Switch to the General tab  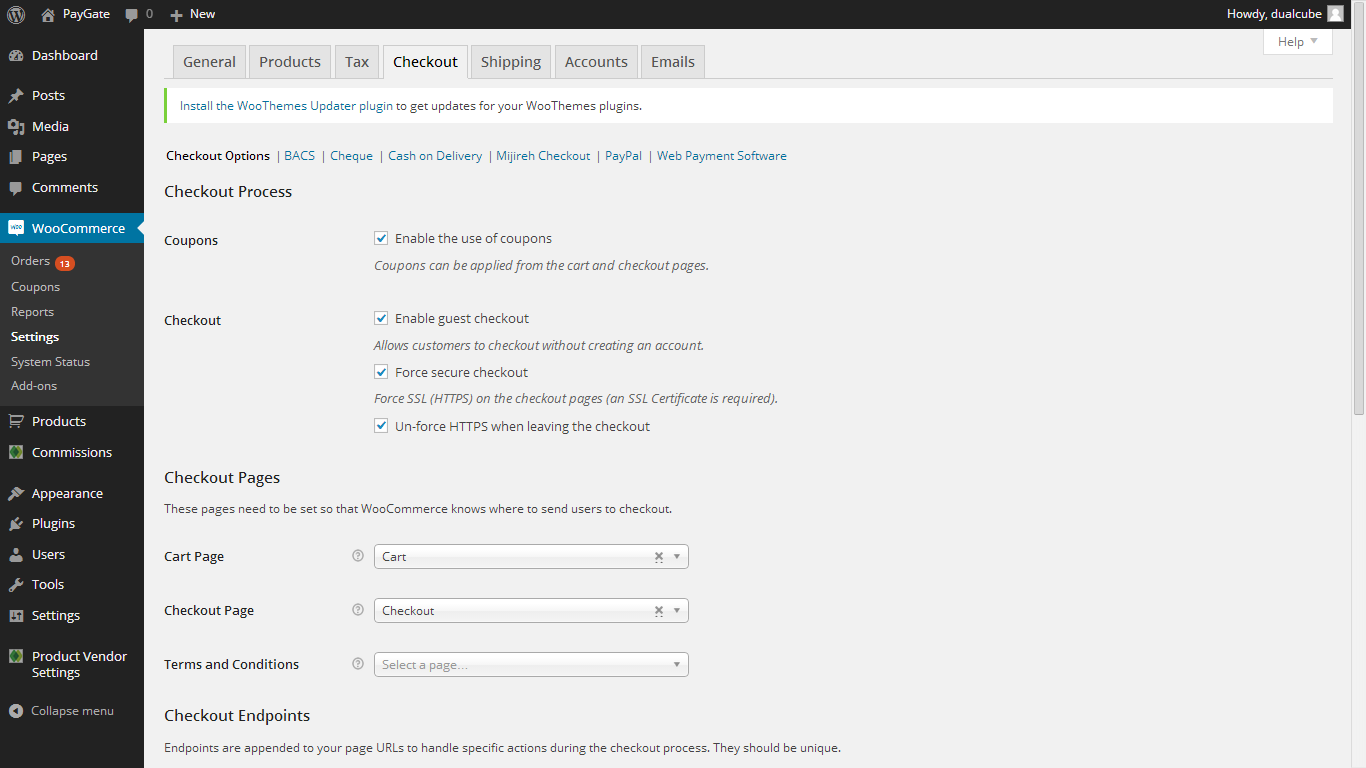click(209, 62)
